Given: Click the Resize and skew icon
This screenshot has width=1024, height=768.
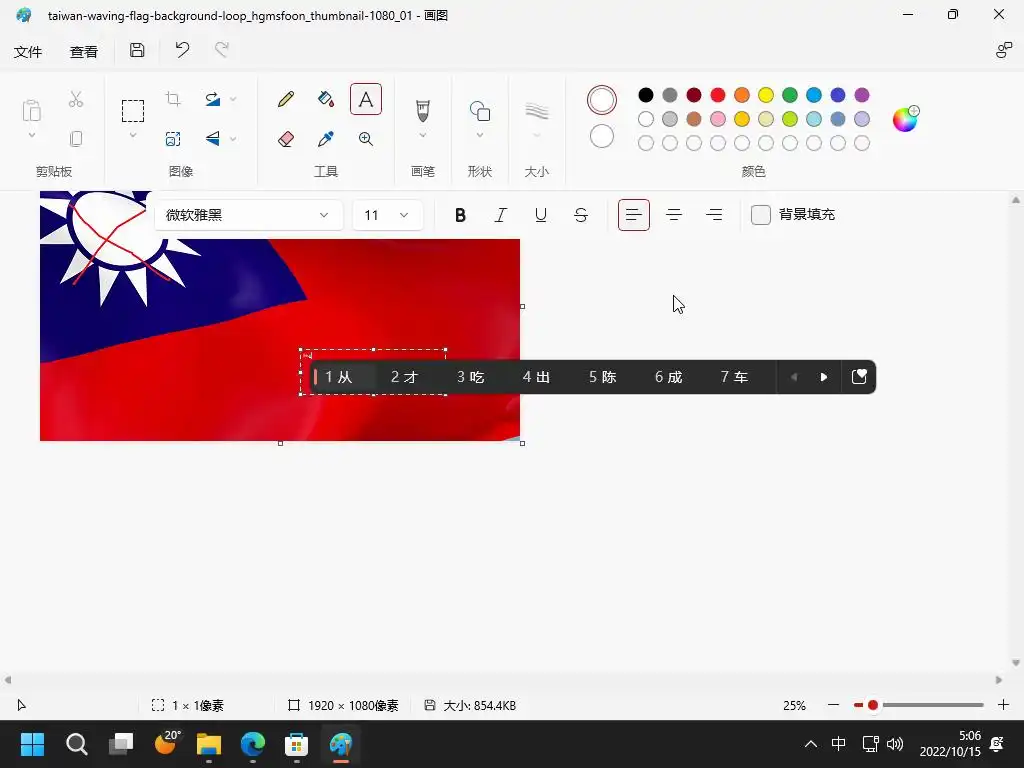Looking at the screenshot, I should (x=173, y=138).
